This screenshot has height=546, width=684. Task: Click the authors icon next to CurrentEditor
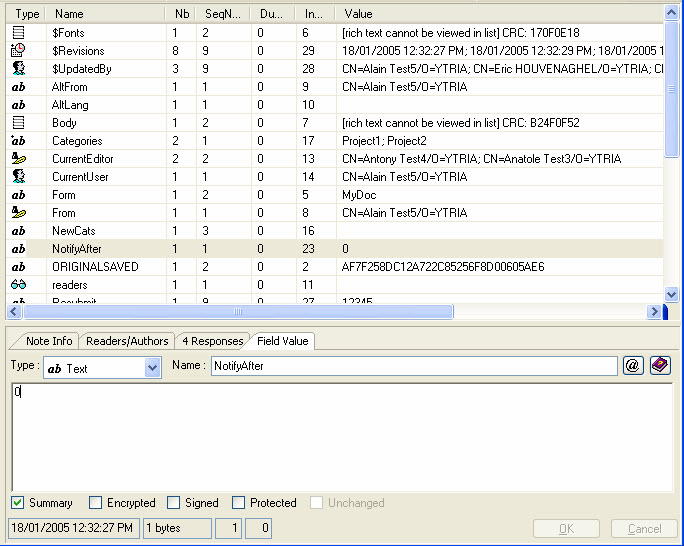(18, 159)
